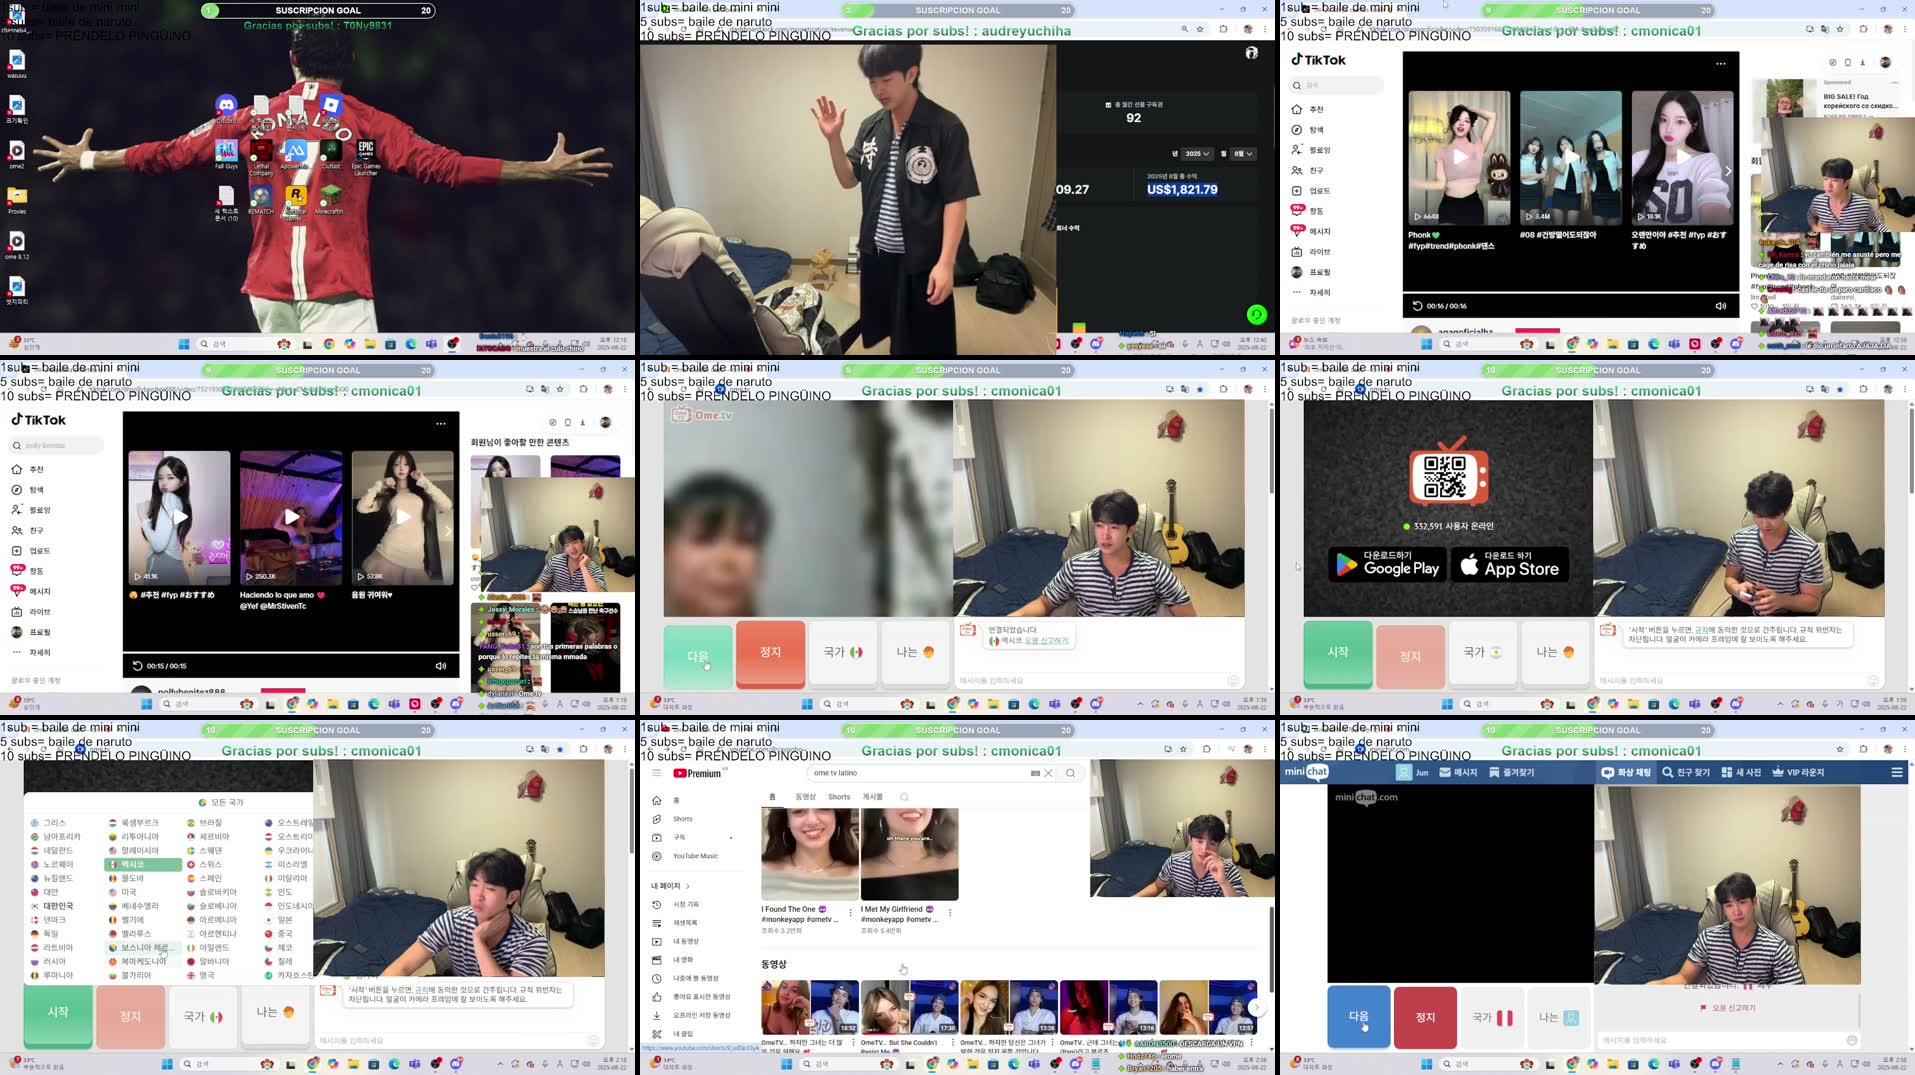Open the Lethal Company desktop shortcut
The width and height of the screenshot is (1915, 1075).
[261, 156]
